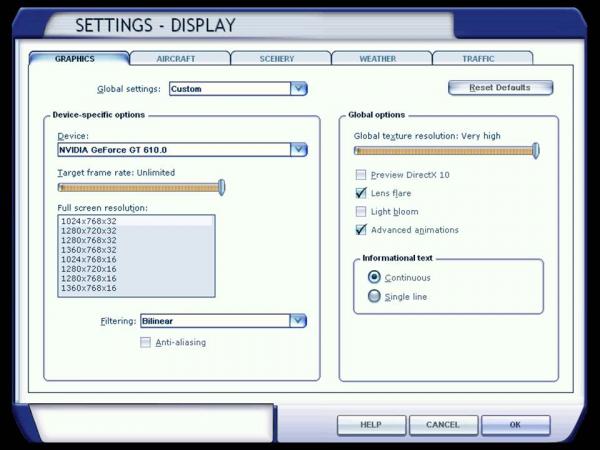Open the Weather tab
The height and width of the screenshot is (450, 600).
click(382, 59)
